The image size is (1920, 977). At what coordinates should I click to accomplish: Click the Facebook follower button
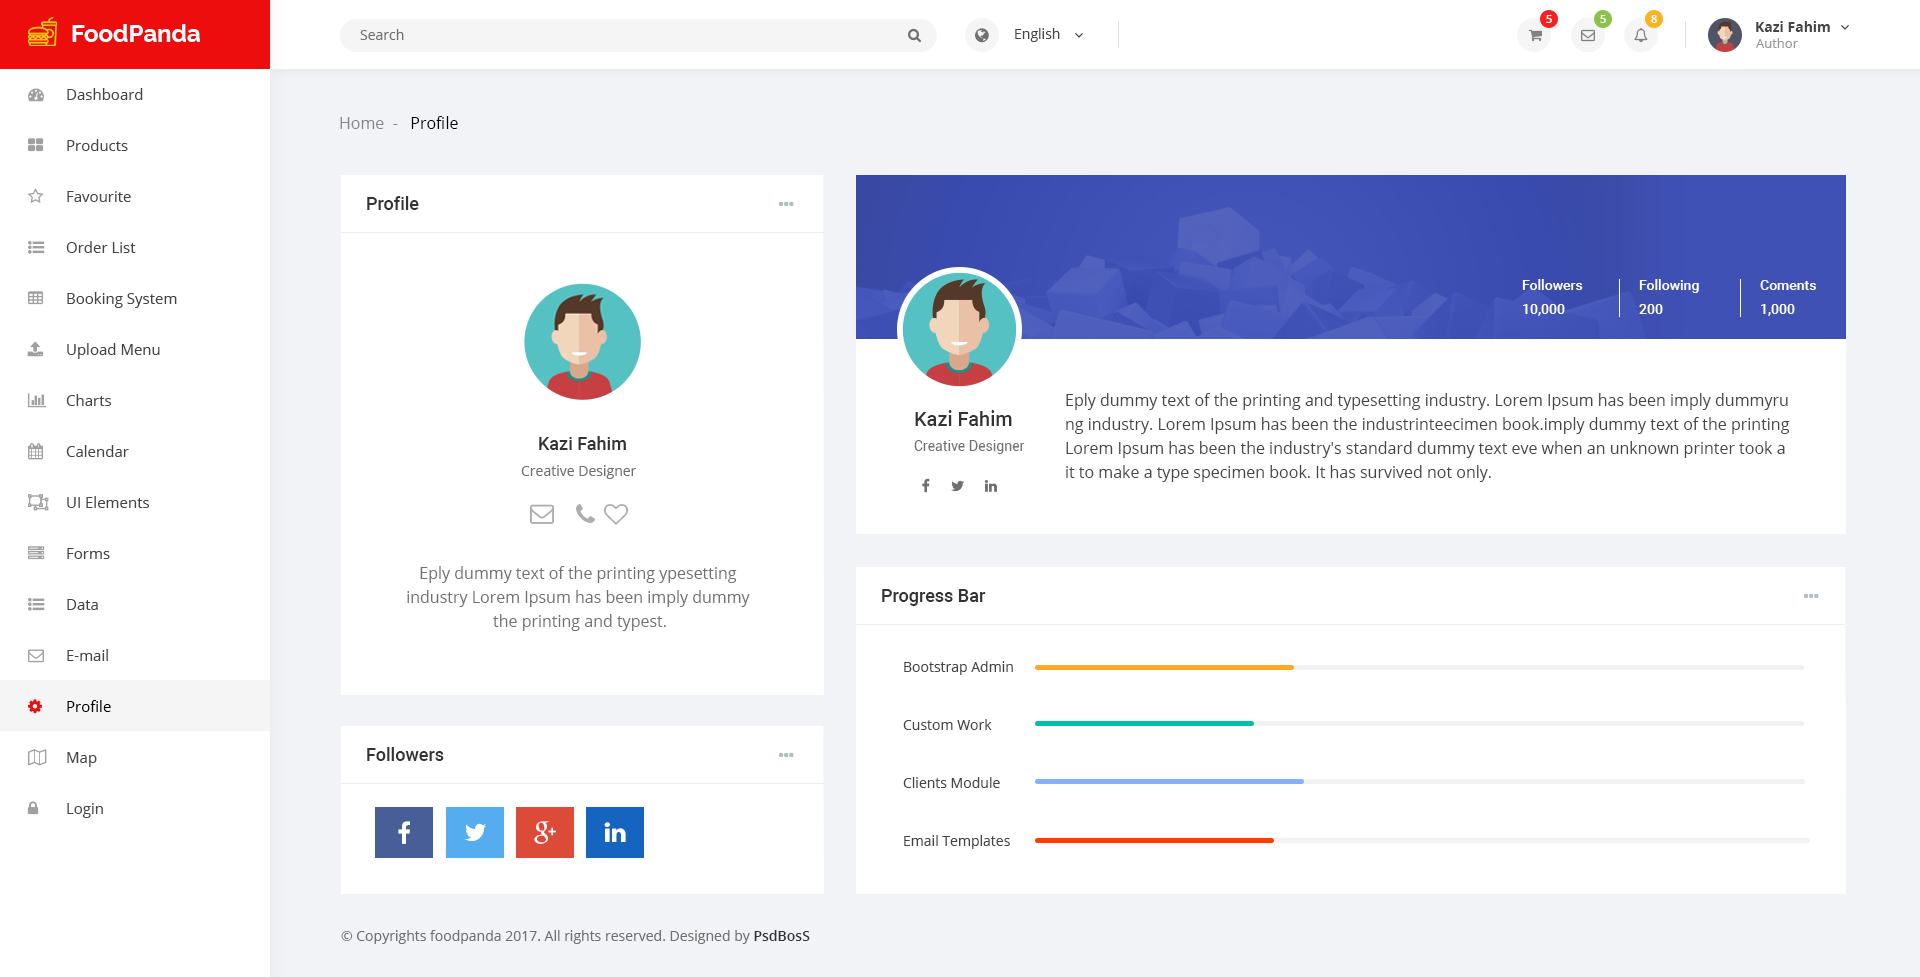tap(404, 832)
